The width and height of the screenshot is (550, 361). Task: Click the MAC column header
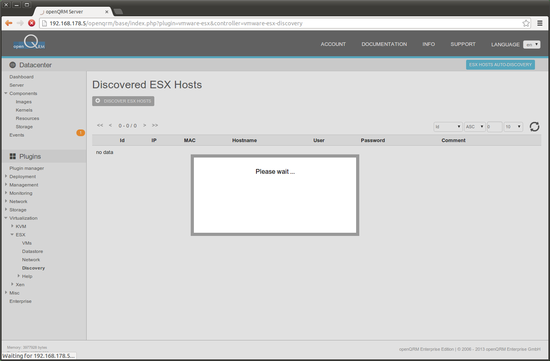point(189,140)
